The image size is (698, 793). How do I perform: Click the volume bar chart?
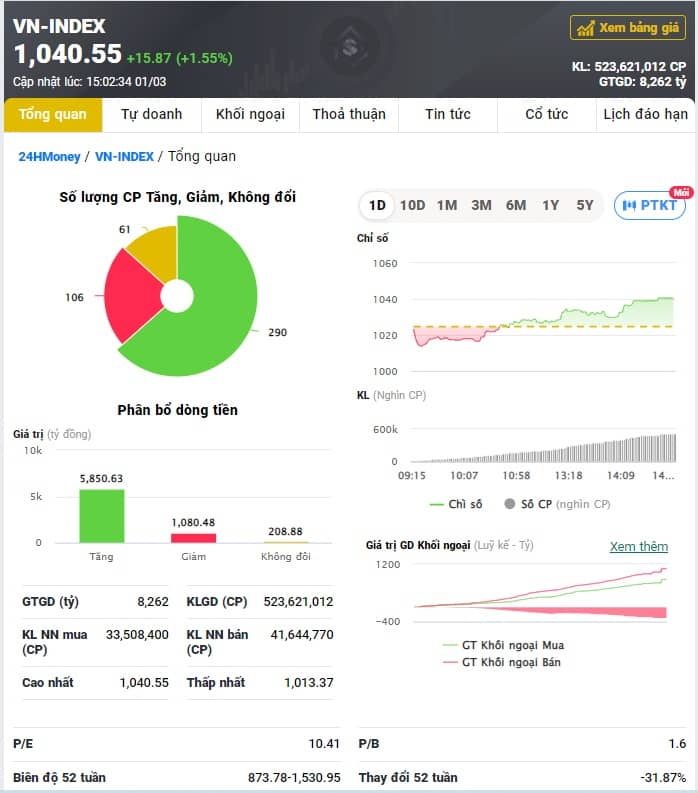543,447
